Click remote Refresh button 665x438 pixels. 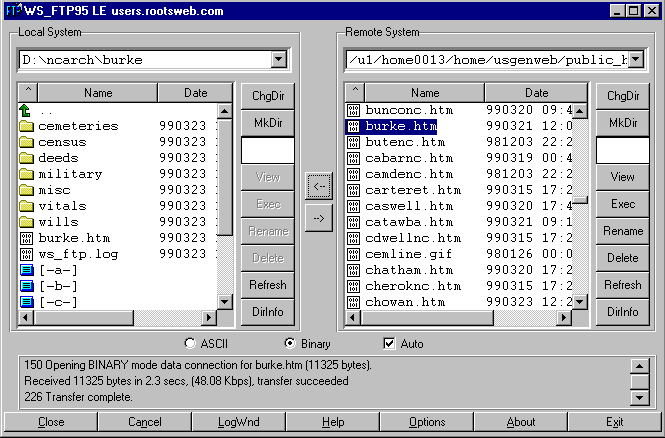click(622, 285)
